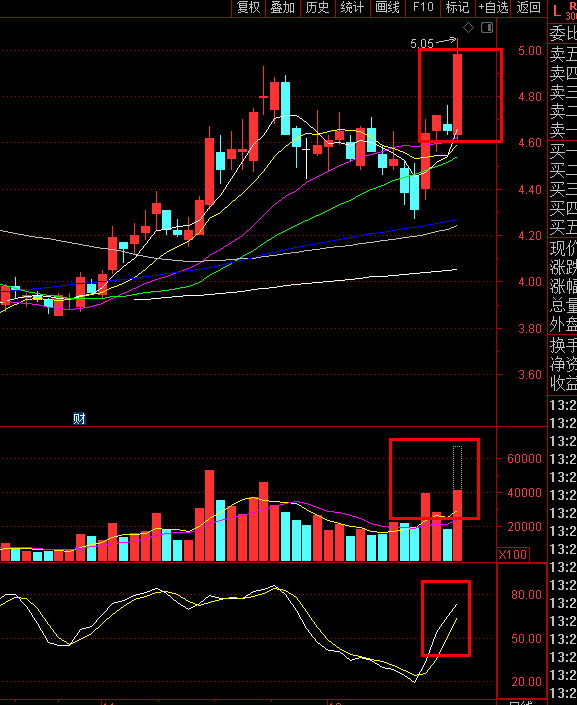Click the 4.20 price axis label
The height and width of the screenshot is (705, 577).
coord(530,236)
